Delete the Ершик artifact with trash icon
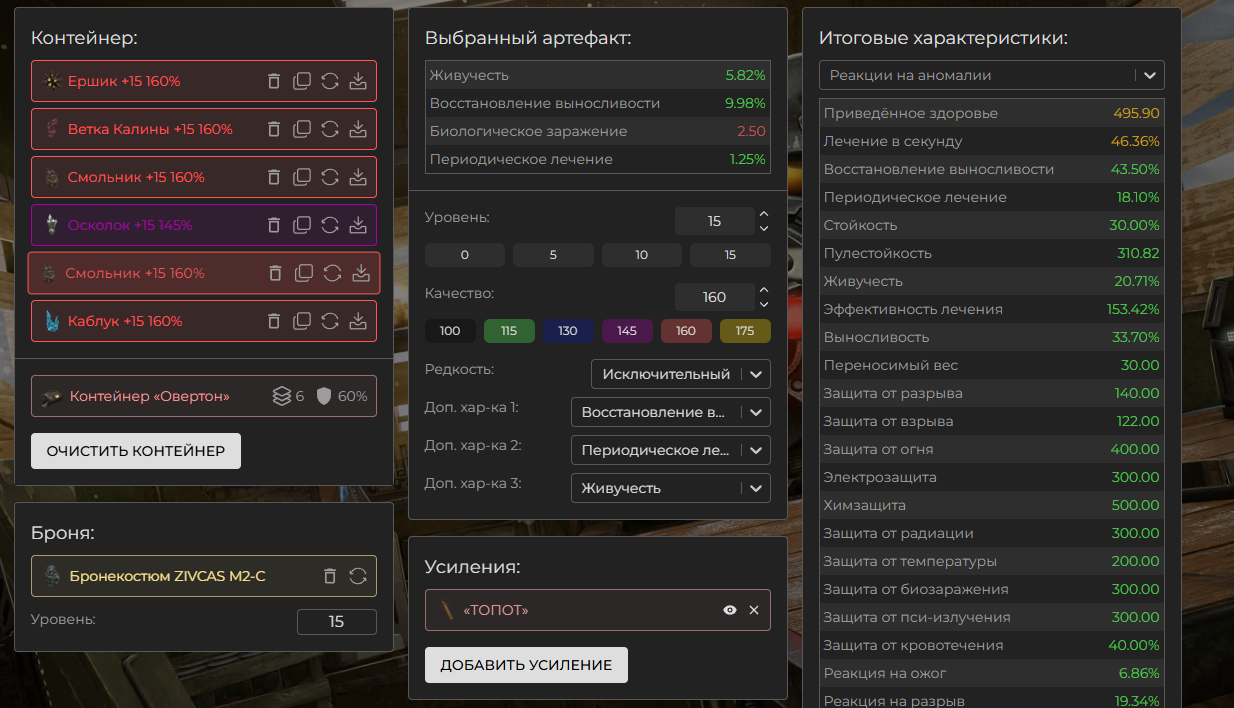 [274, 81]
